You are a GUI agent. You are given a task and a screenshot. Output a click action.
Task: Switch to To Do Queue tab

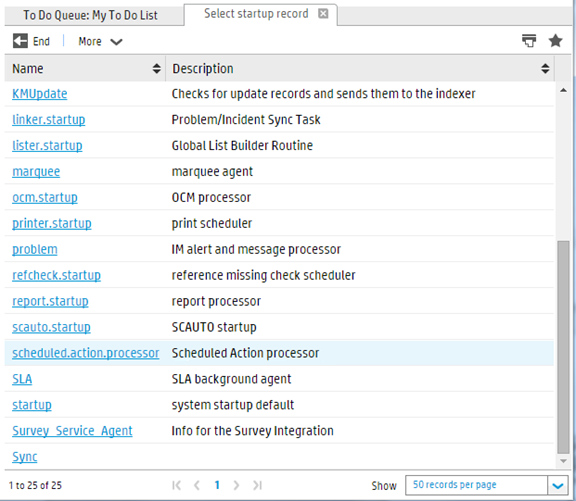(x=91, y=15)
